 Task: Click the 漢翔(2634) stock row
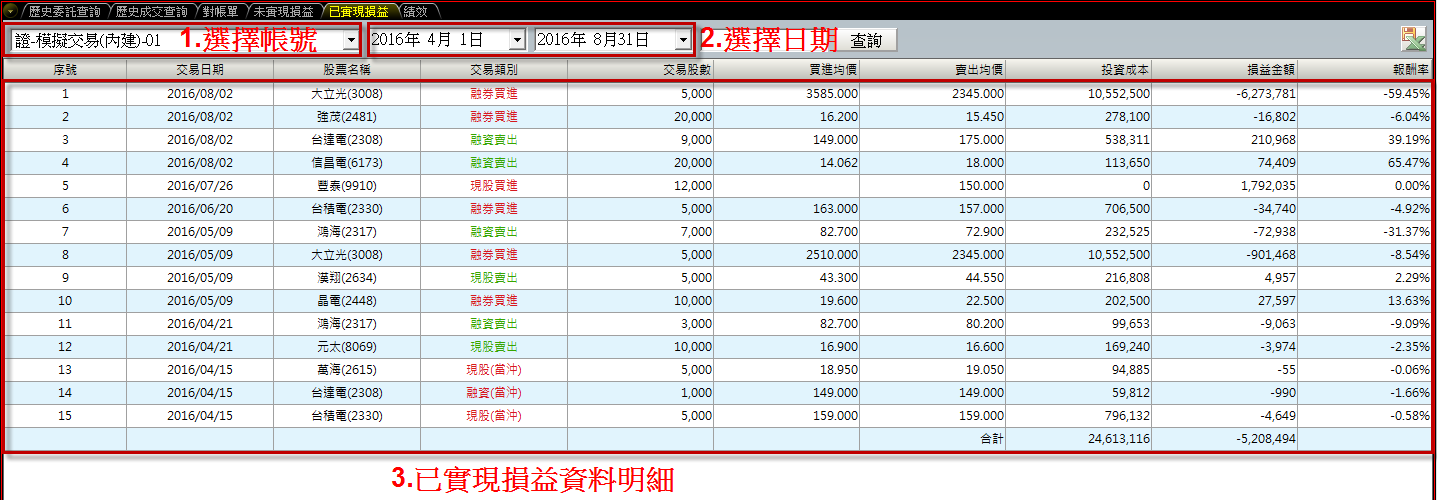point(346,278)
